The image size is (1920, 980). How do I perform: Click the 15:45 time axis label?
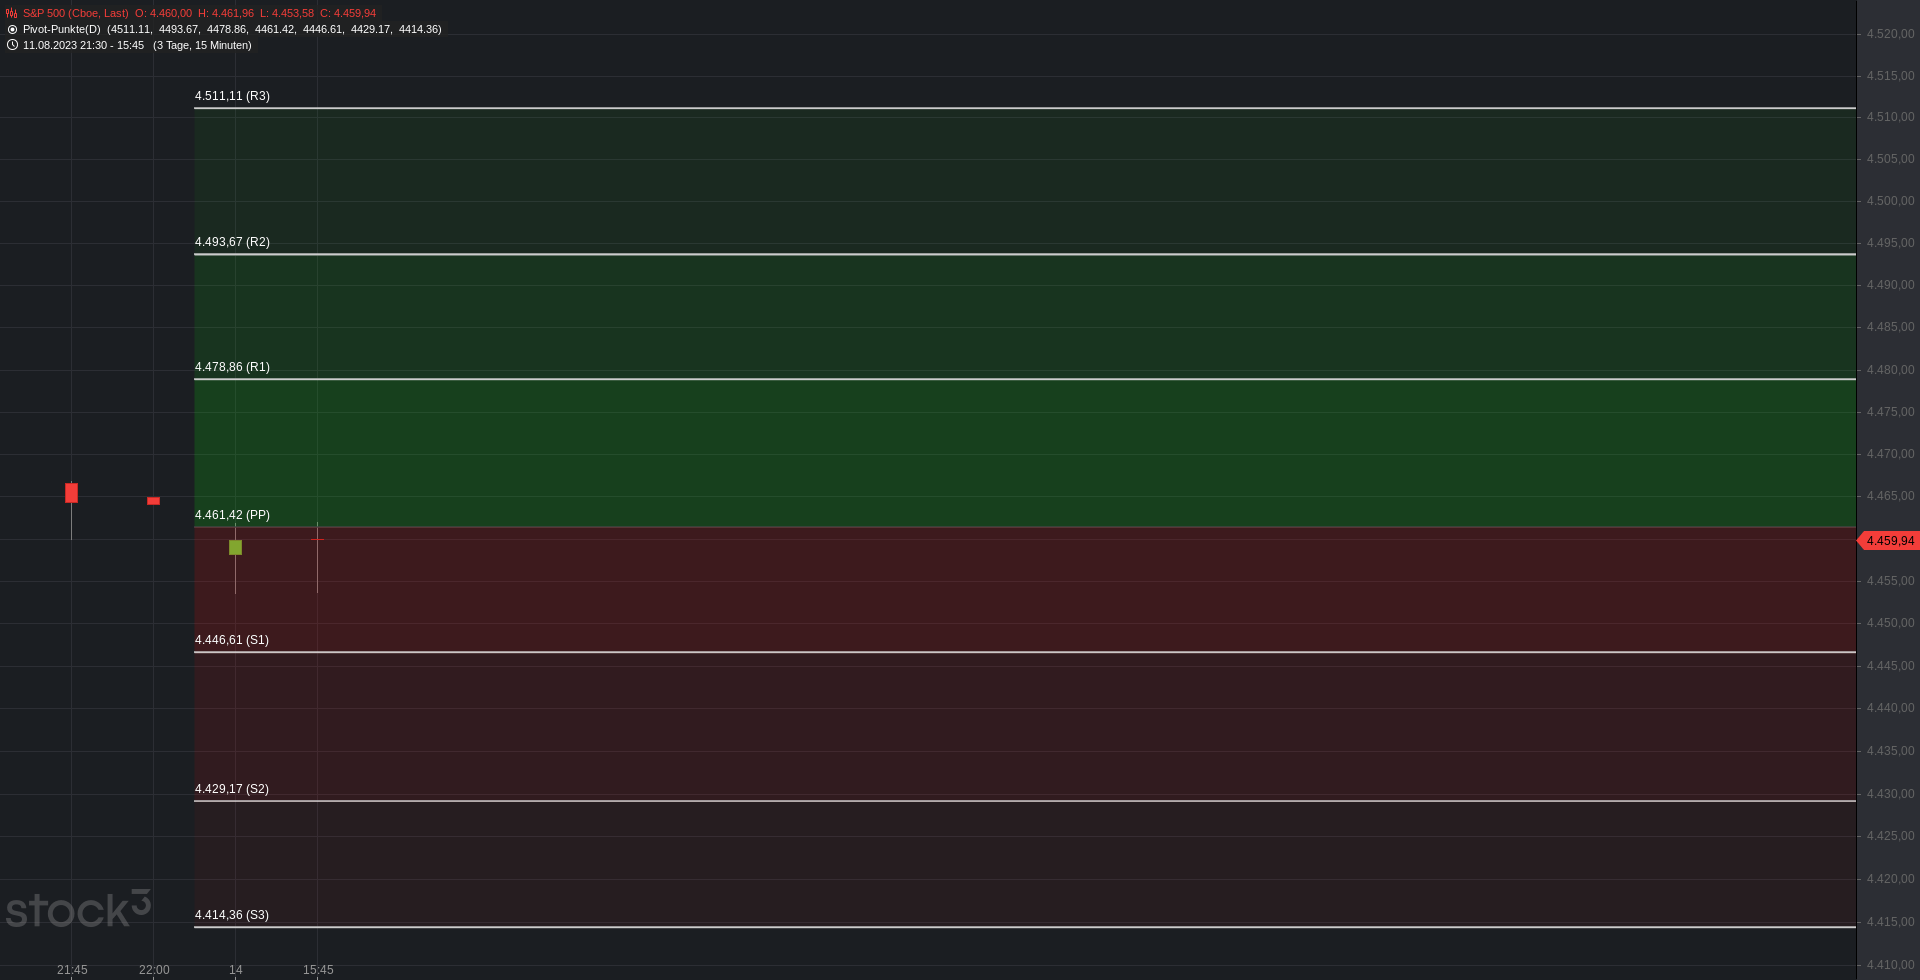318,970
